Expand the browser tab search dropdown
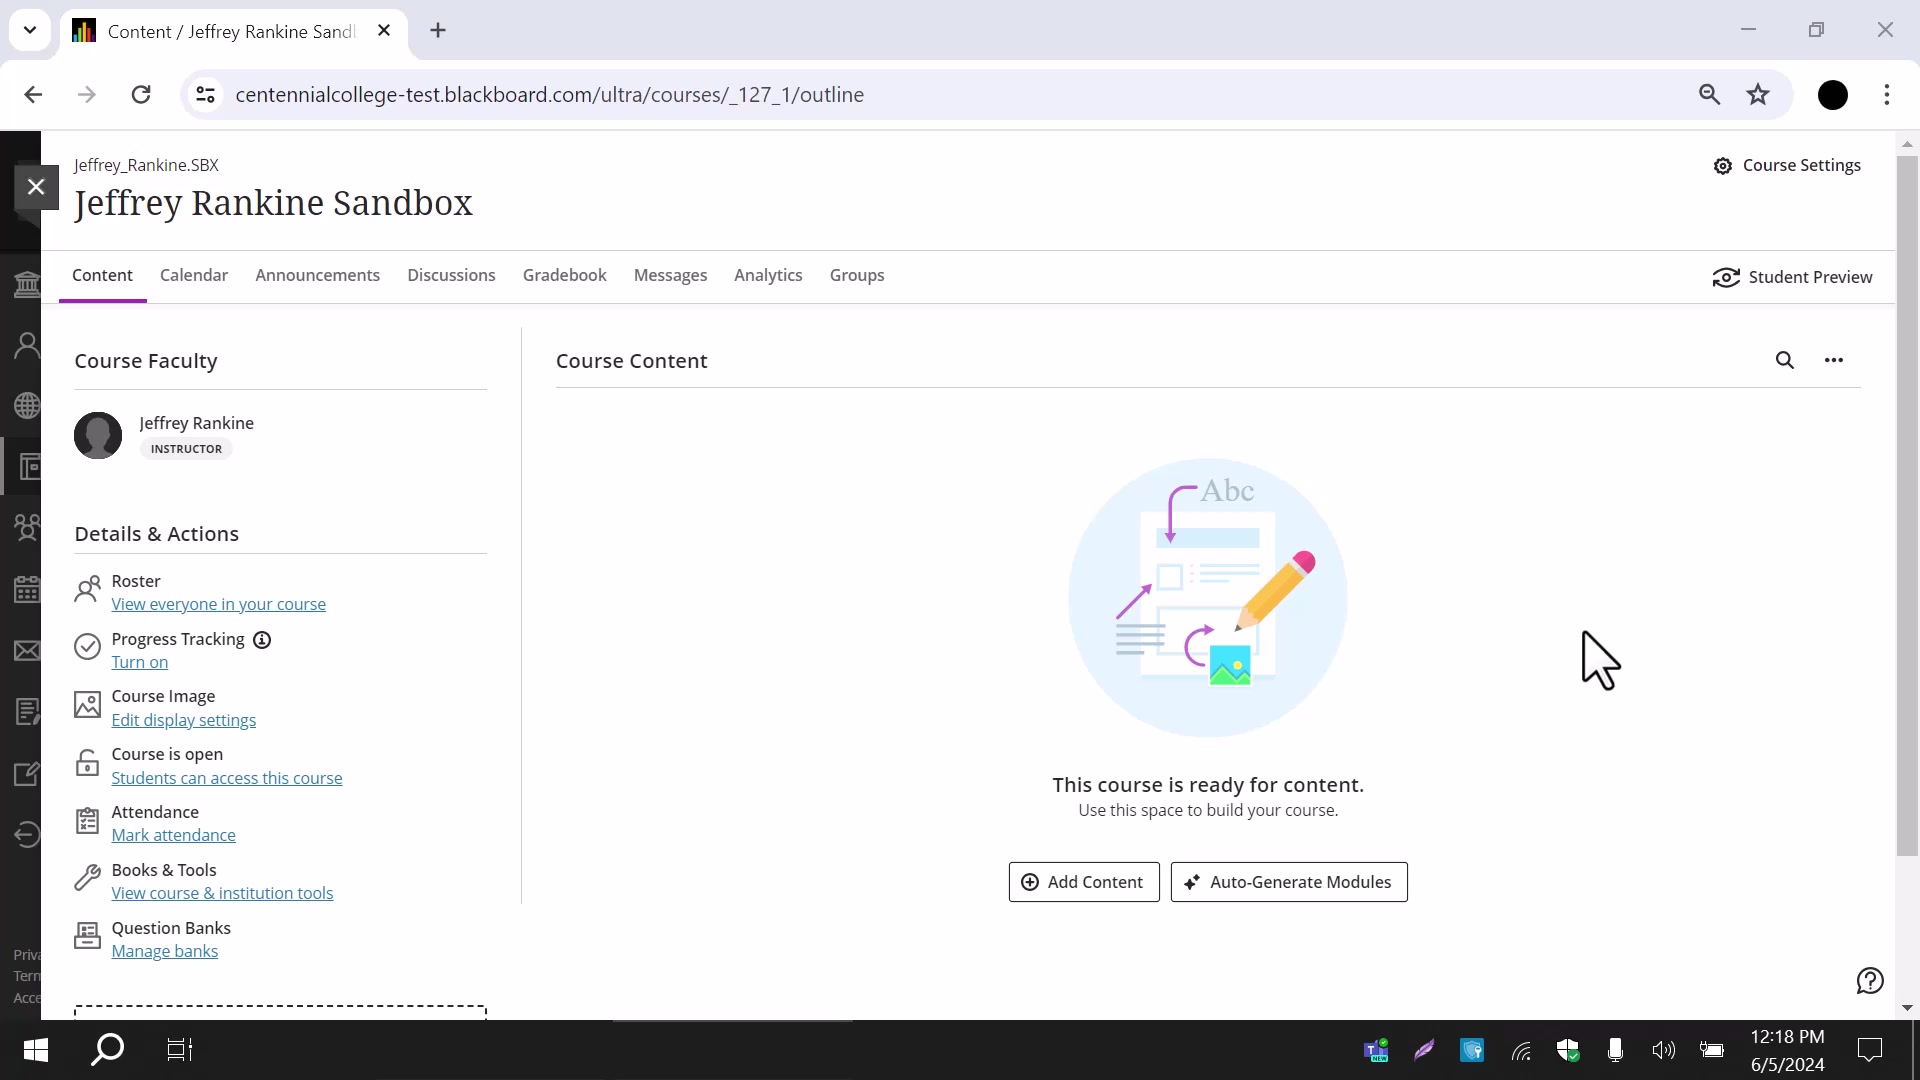Viewport: 1920px width, 1080px height. coord(30,30)
